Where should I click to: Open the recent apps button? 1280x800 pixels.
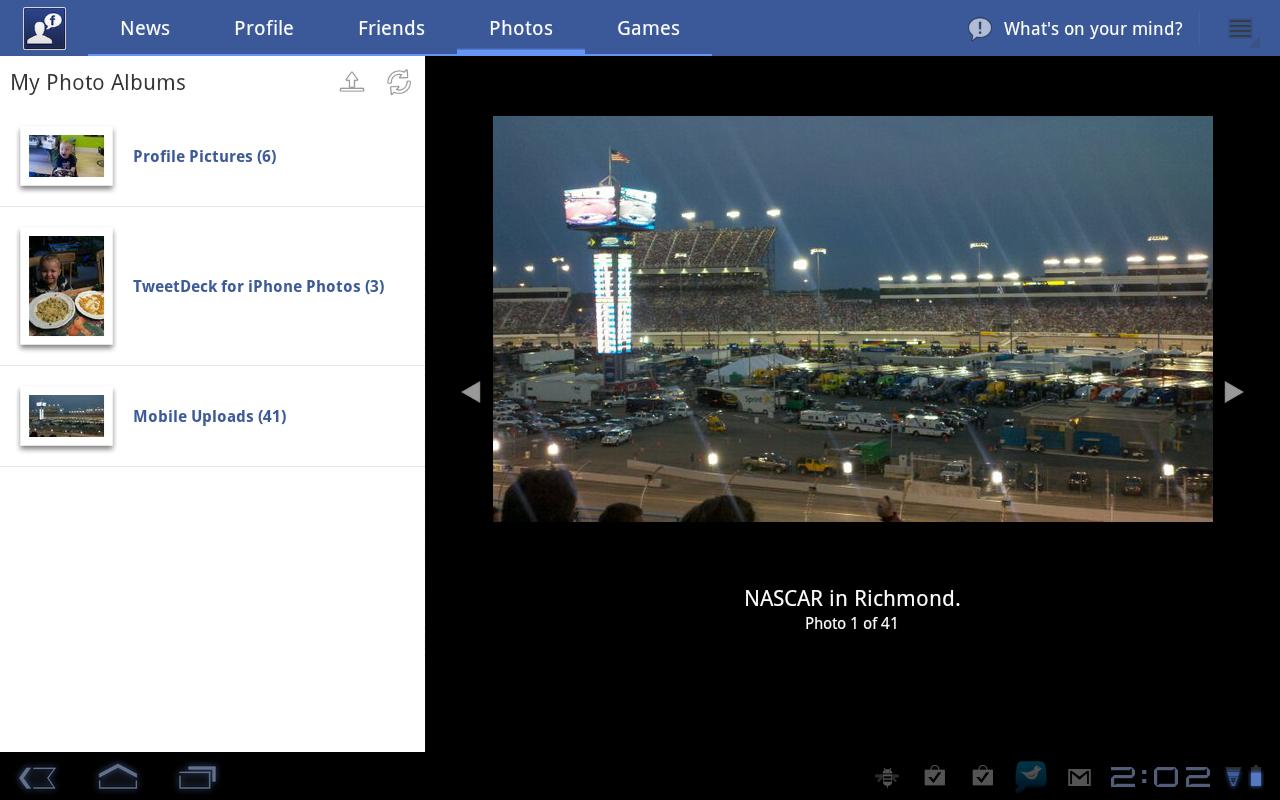197,777
